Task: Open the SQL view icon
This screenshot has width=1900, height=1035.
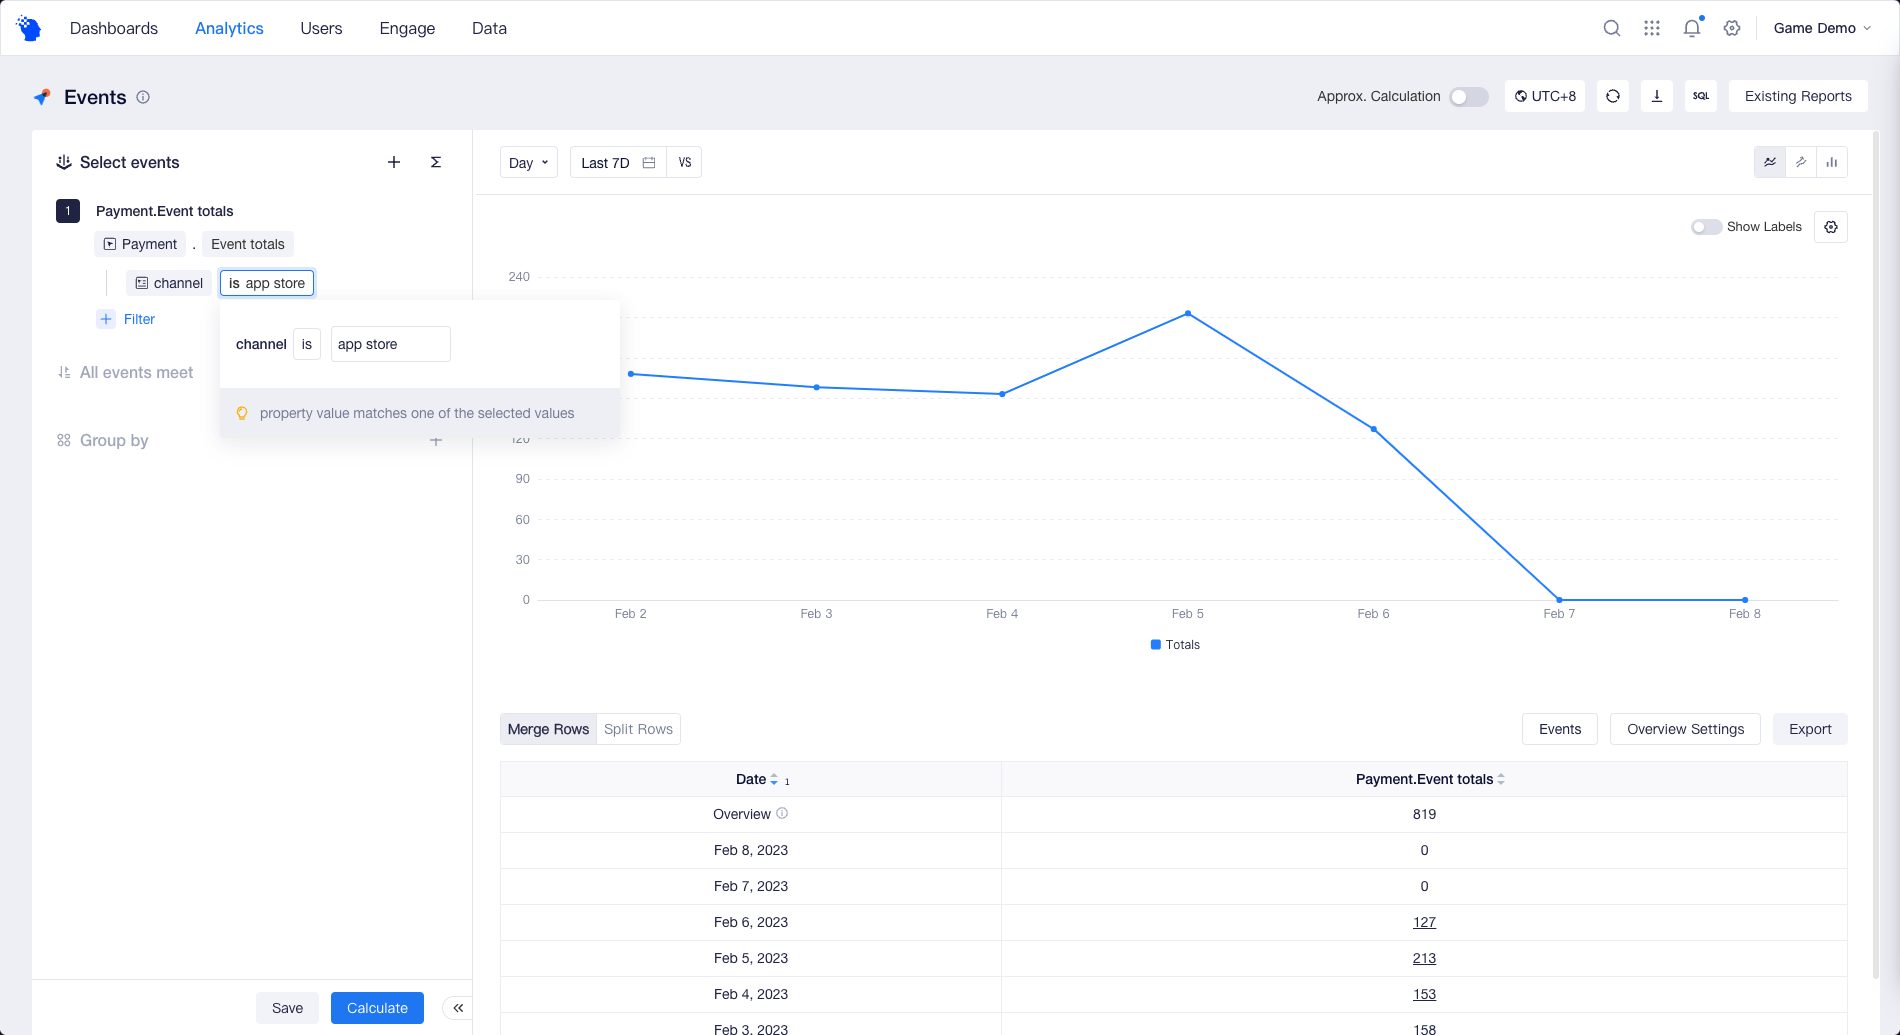Action: tap(1700, 96)
